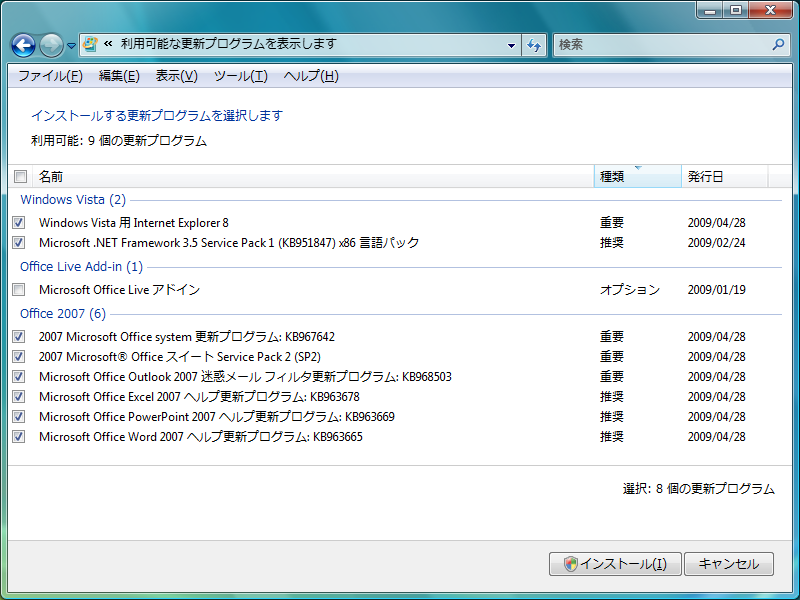Viewport: 800px width, 600px height.
Task: Open the recent pages dropdown arrow
Action: (x=71, y=45)
